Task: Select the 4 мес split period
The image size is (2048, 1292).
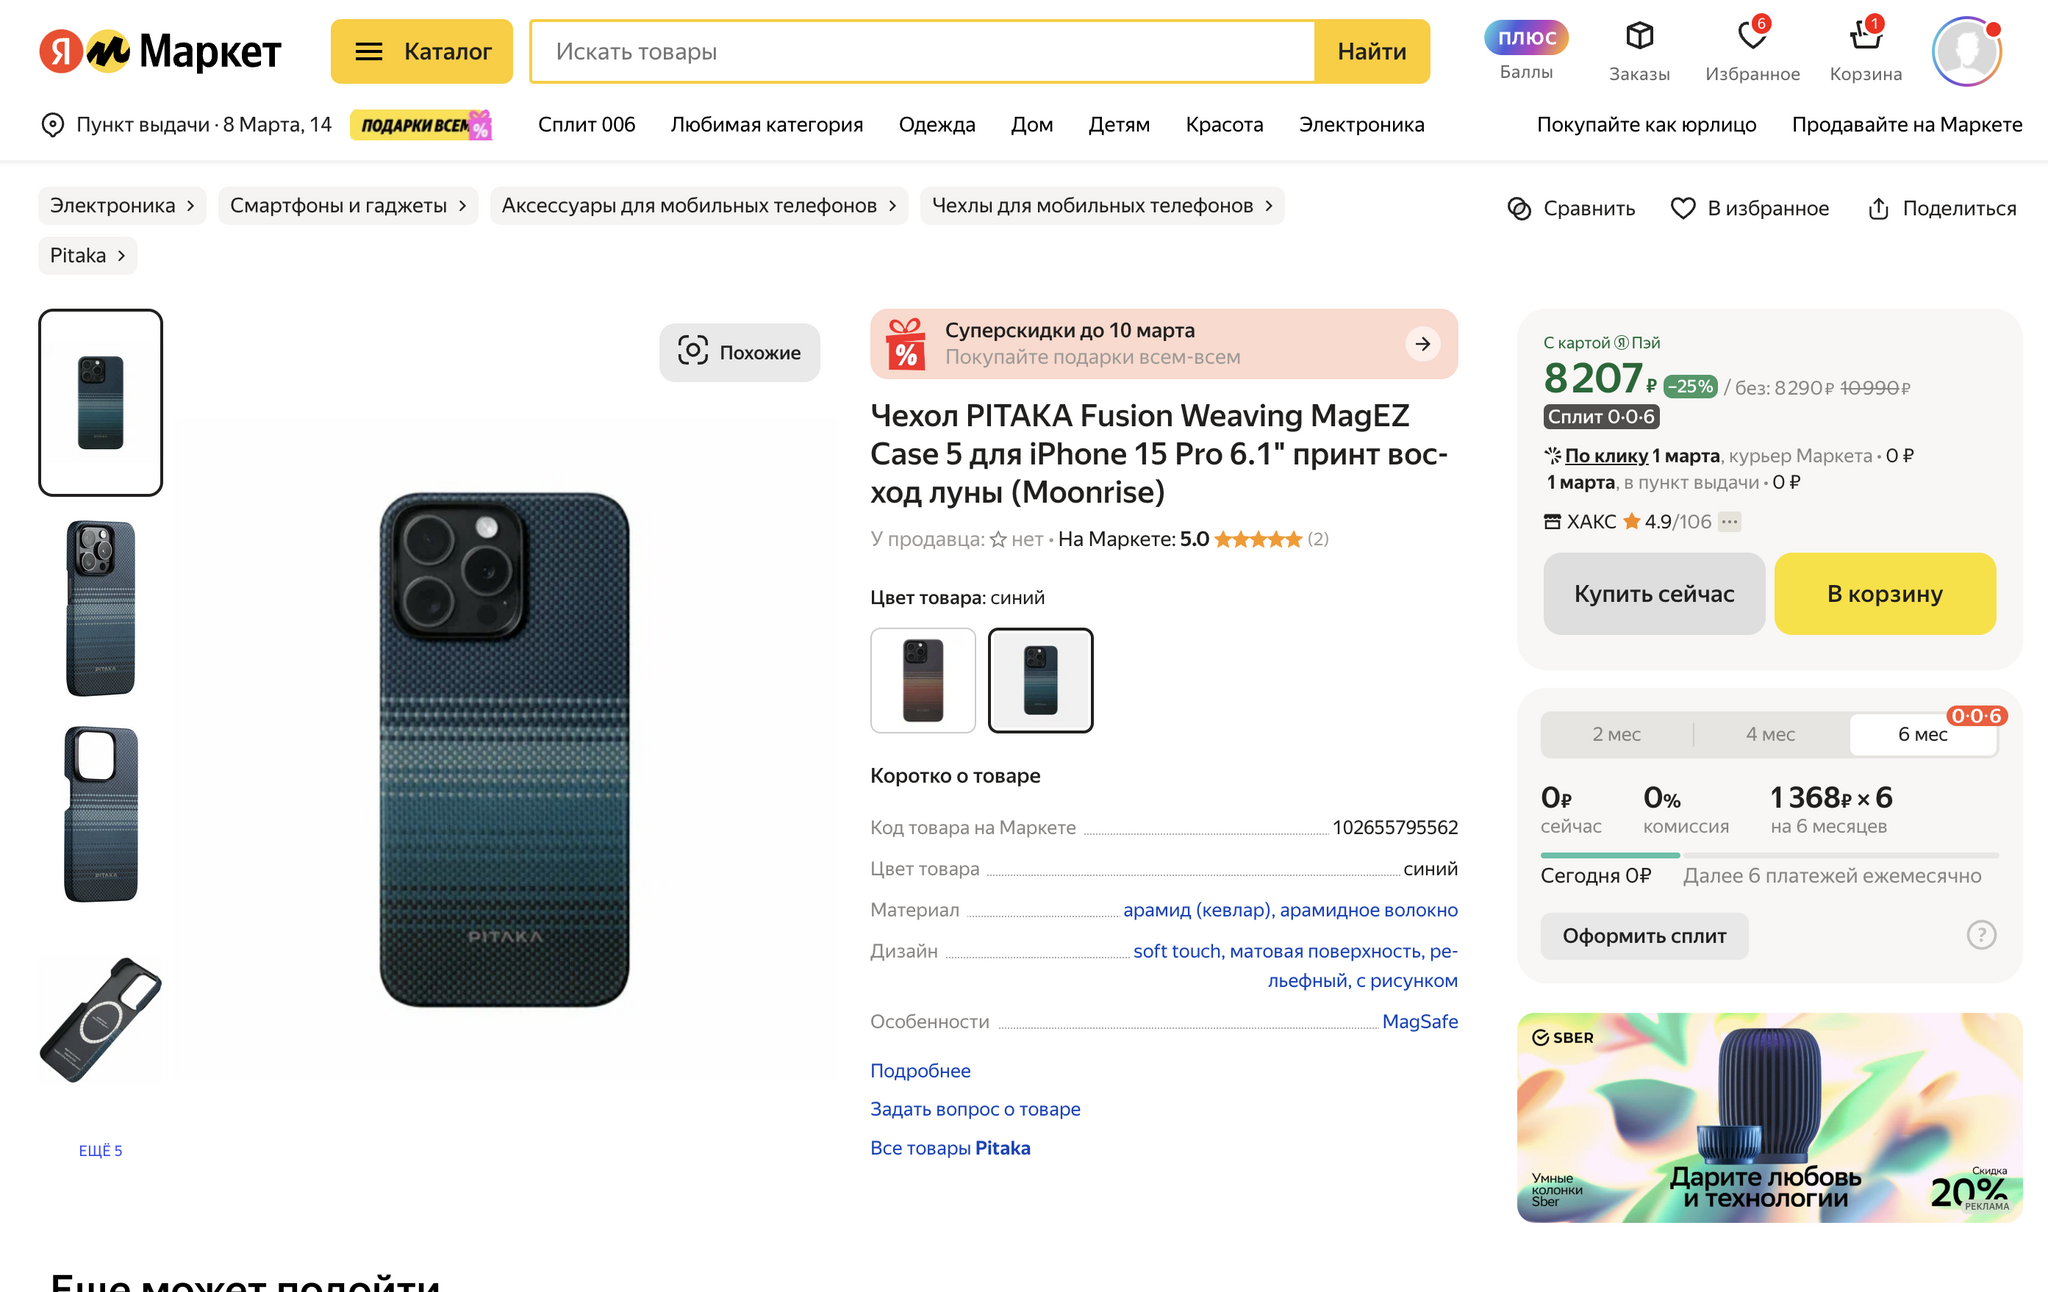Action: (1770, 734)
